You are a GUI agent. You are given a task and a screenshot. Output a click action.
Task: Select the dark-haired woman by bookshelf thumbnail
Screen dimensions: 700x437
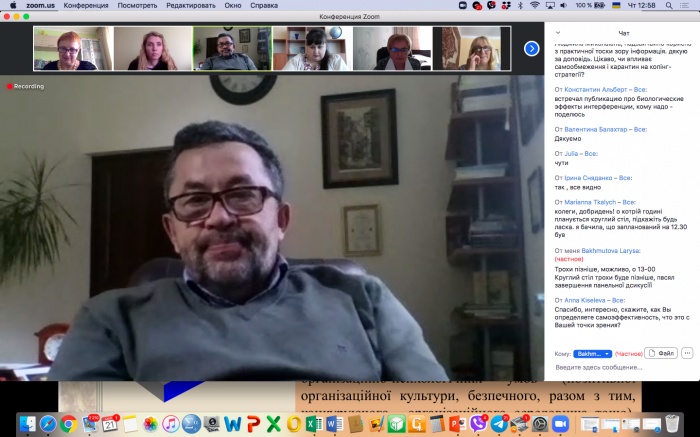click(312, 48)
